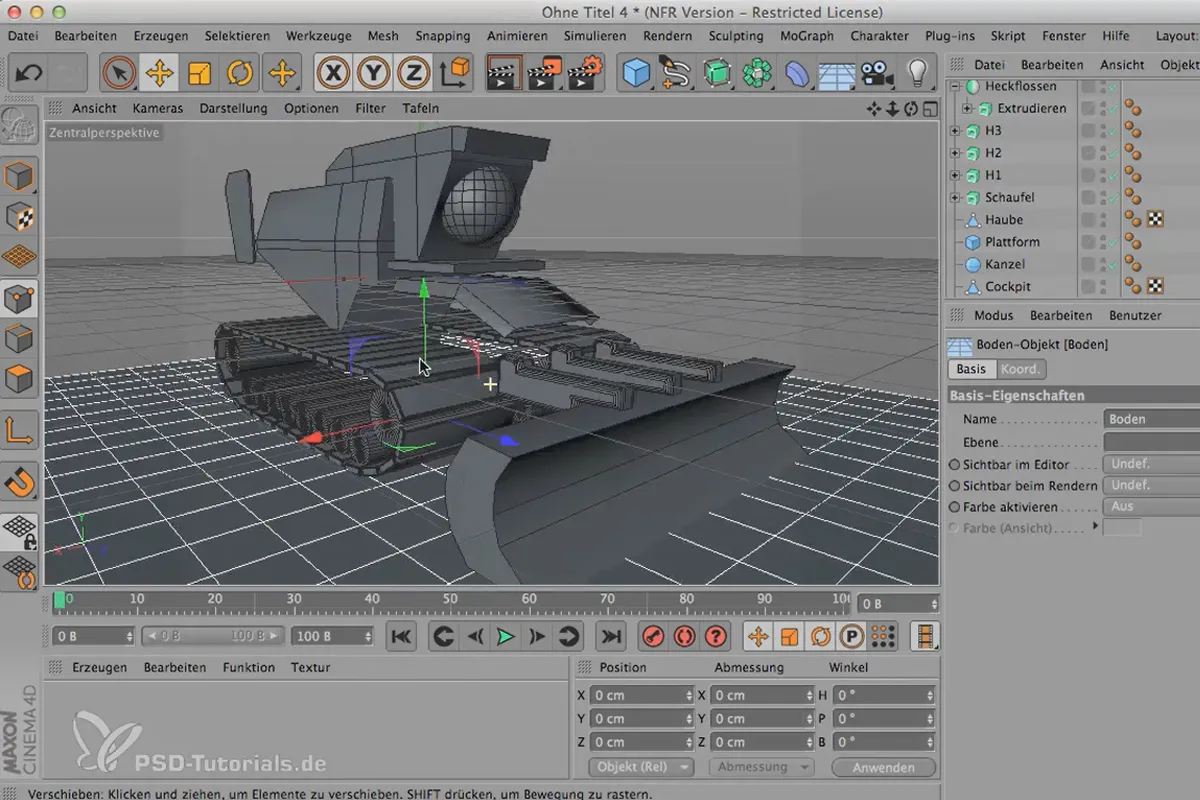Enable the 'Farbe aktivieren' radio button

pos(954,507)
